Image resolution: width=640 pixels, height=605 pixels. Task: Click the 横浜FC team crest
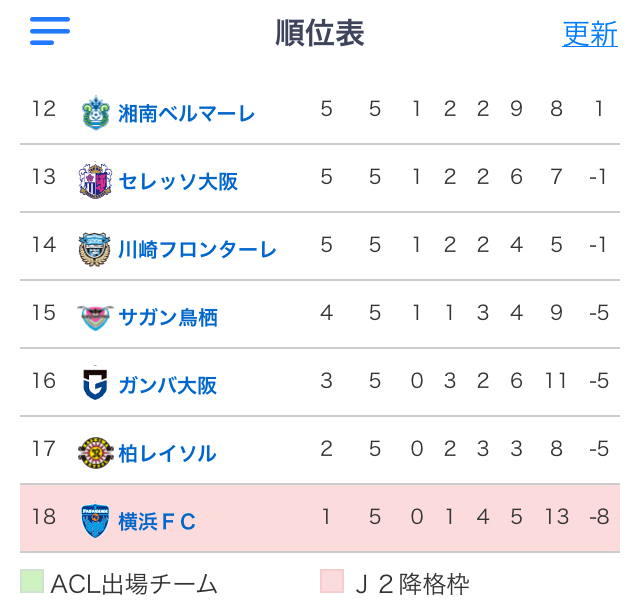95,520
